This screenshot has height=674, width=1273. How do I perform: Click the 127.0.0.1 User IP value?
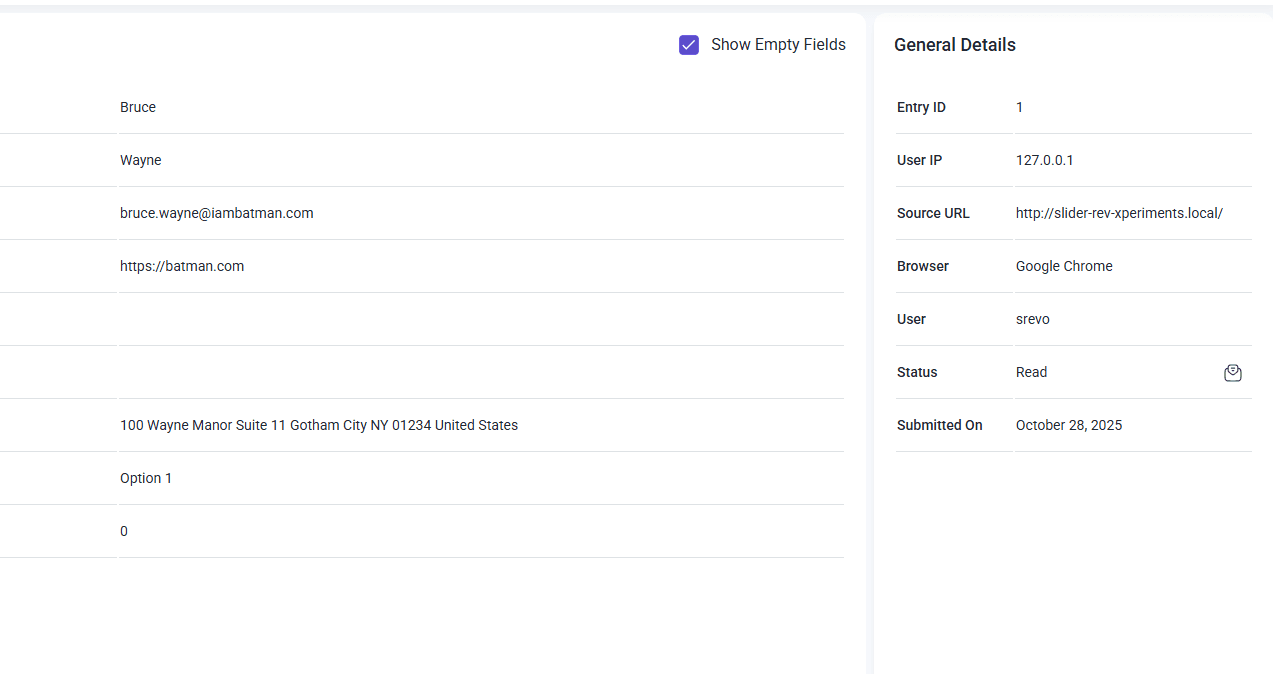click(x=1044, y=160)
